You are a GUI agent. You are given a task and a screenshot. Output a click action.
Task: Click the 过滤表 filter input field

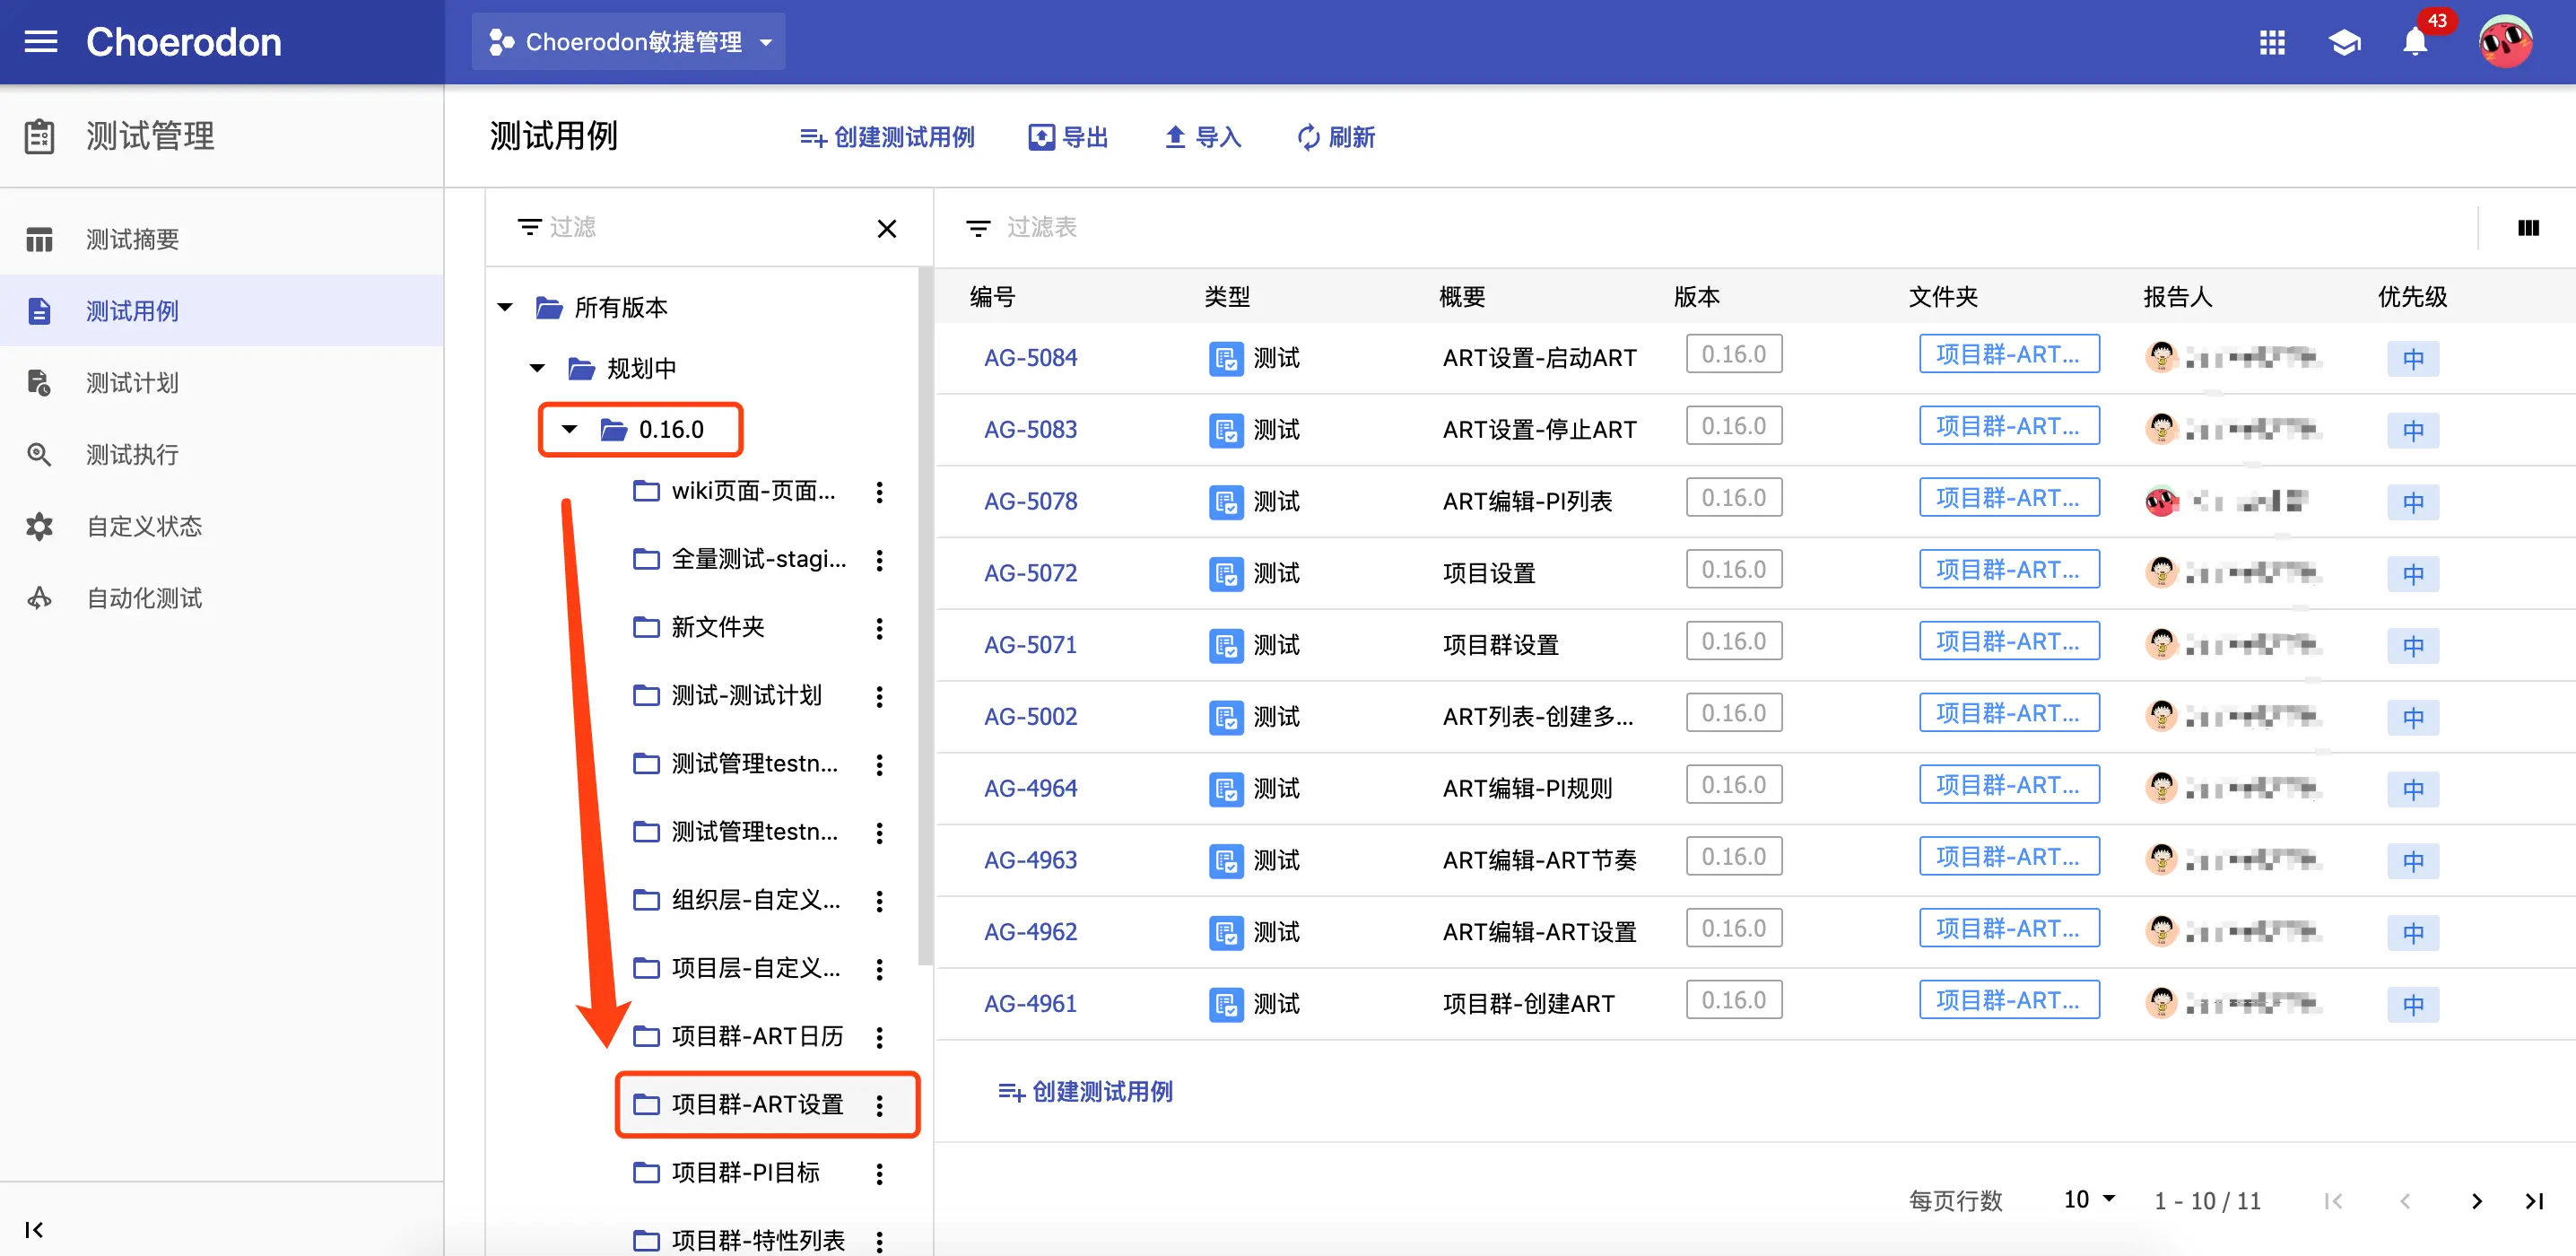[x=1041, y=228]
